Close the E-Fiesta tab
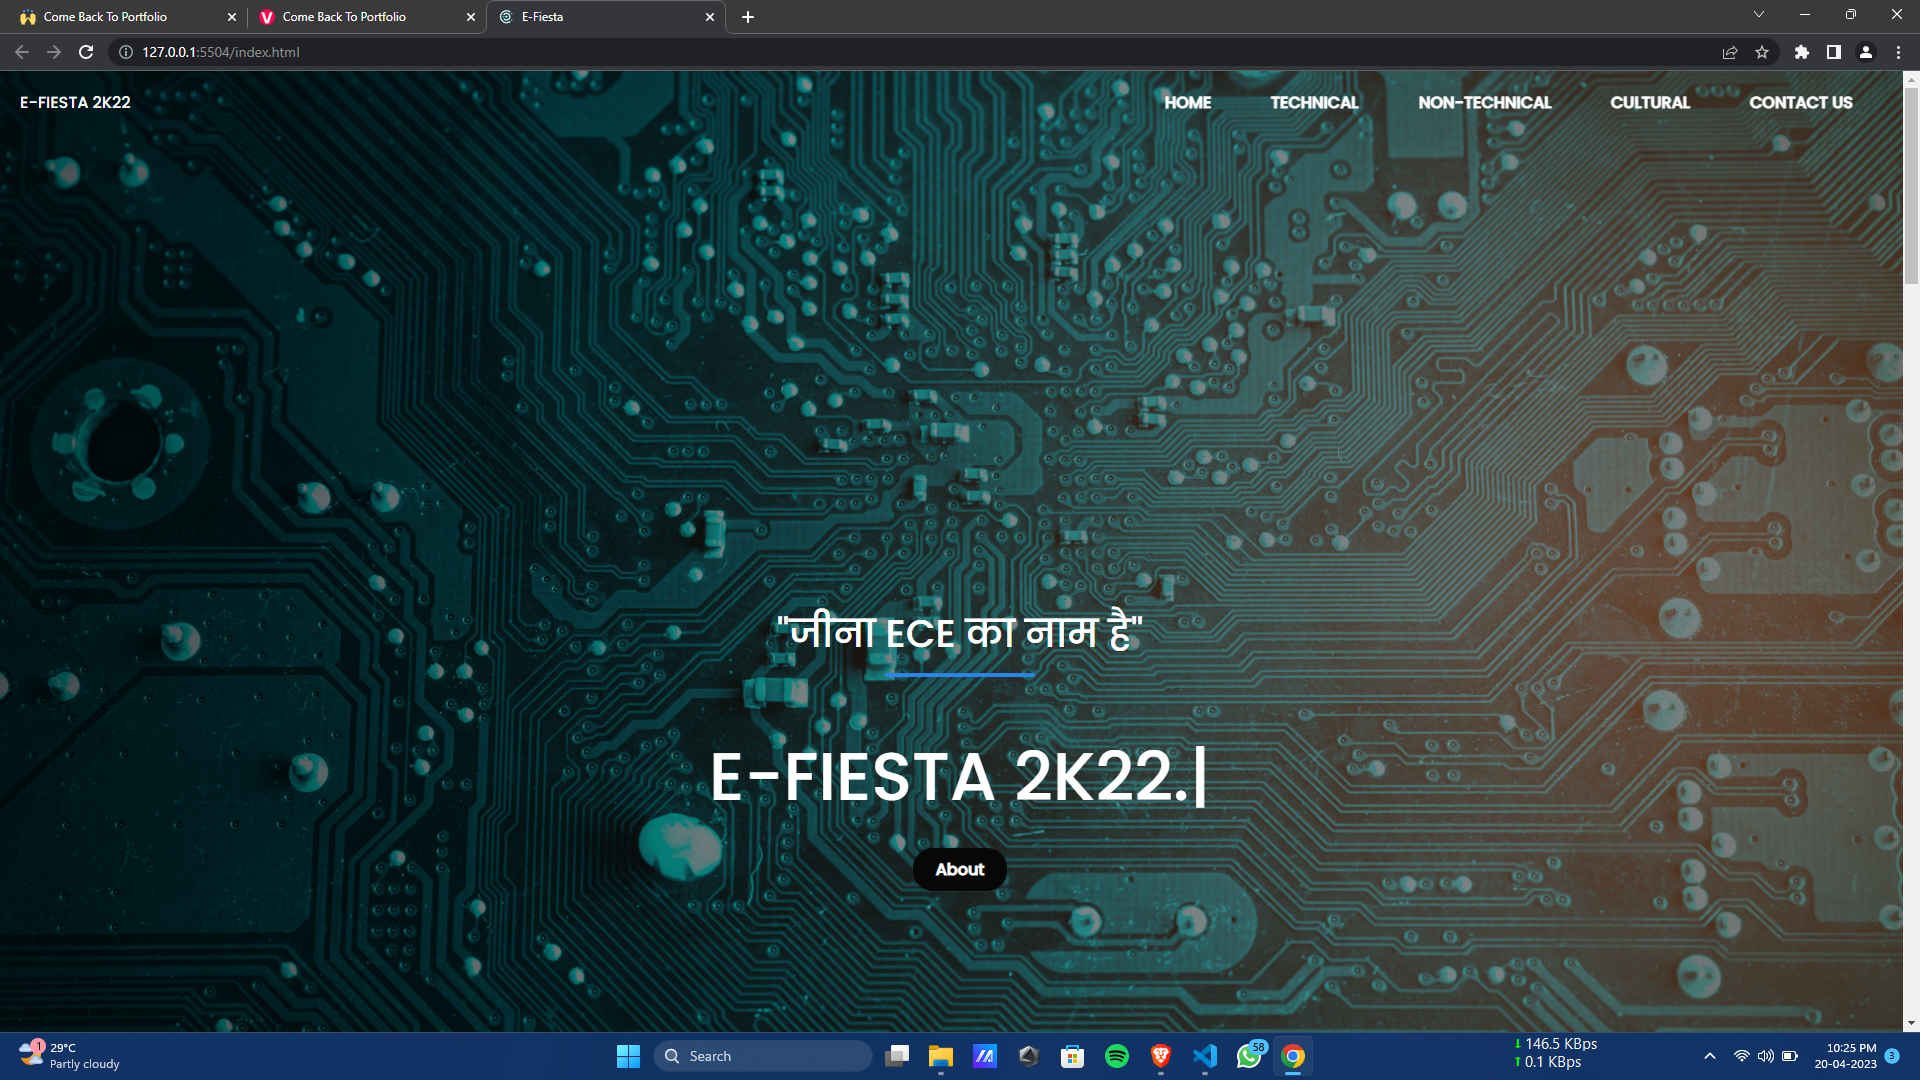 coord(710,17)
